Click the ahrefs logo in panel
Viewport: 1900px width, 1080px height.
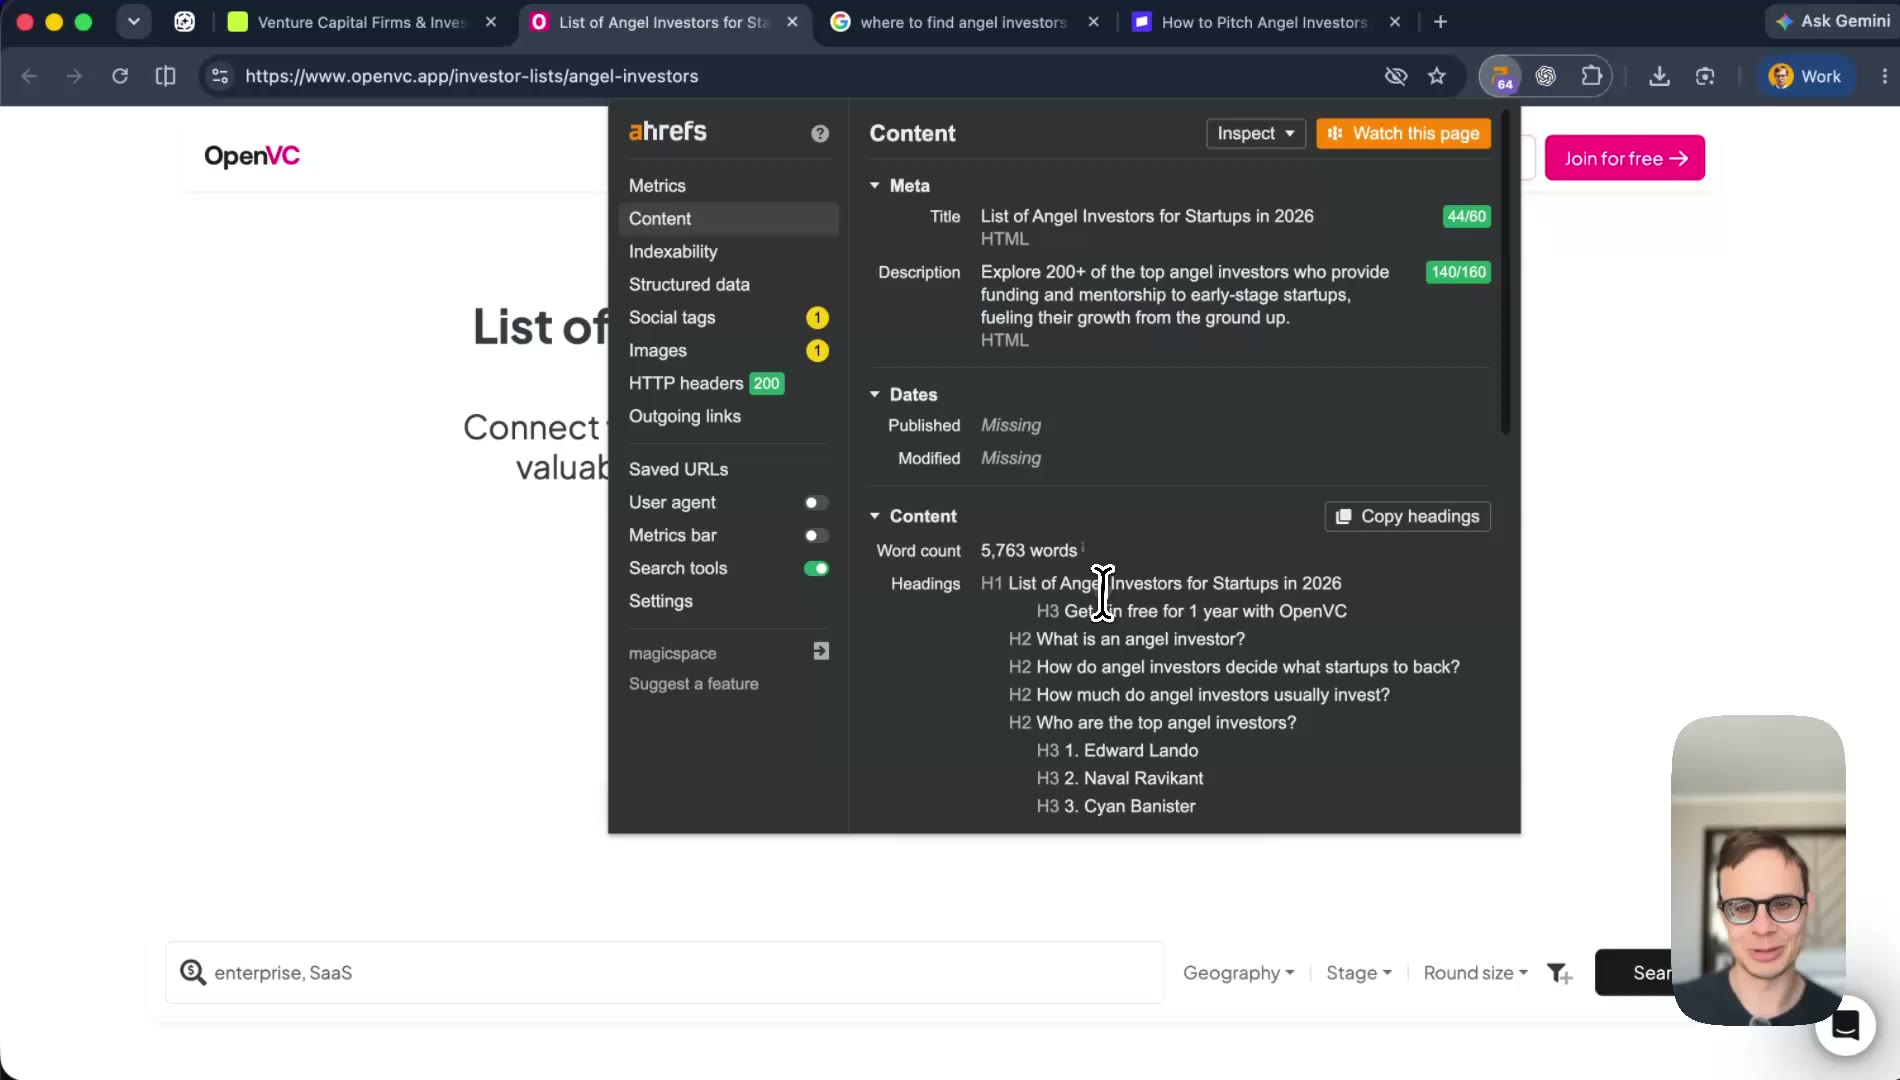tap(667, 132)
